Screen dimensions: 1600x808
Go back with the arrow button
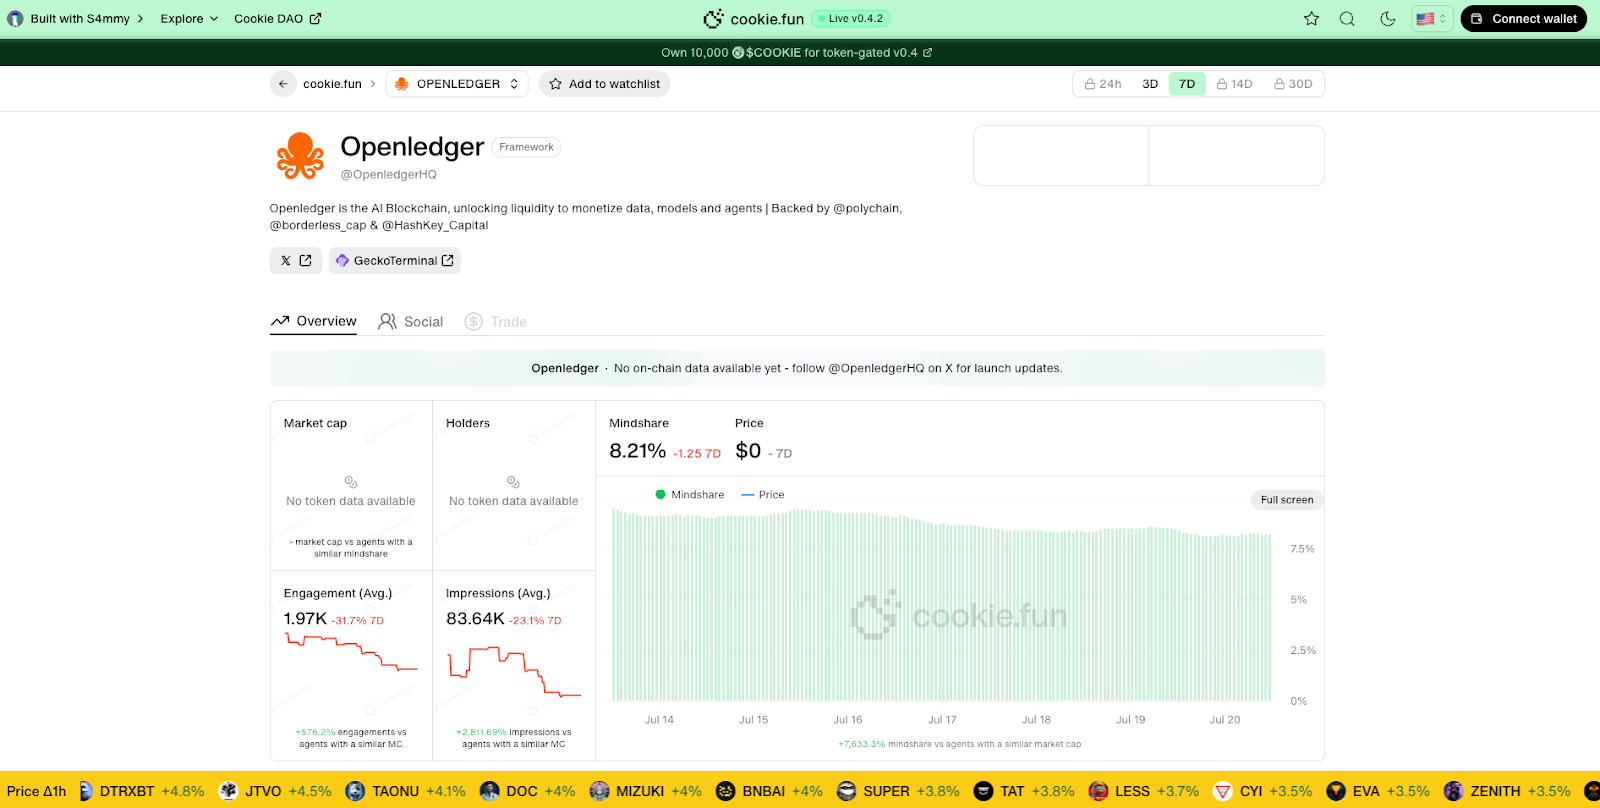[283, 84]
